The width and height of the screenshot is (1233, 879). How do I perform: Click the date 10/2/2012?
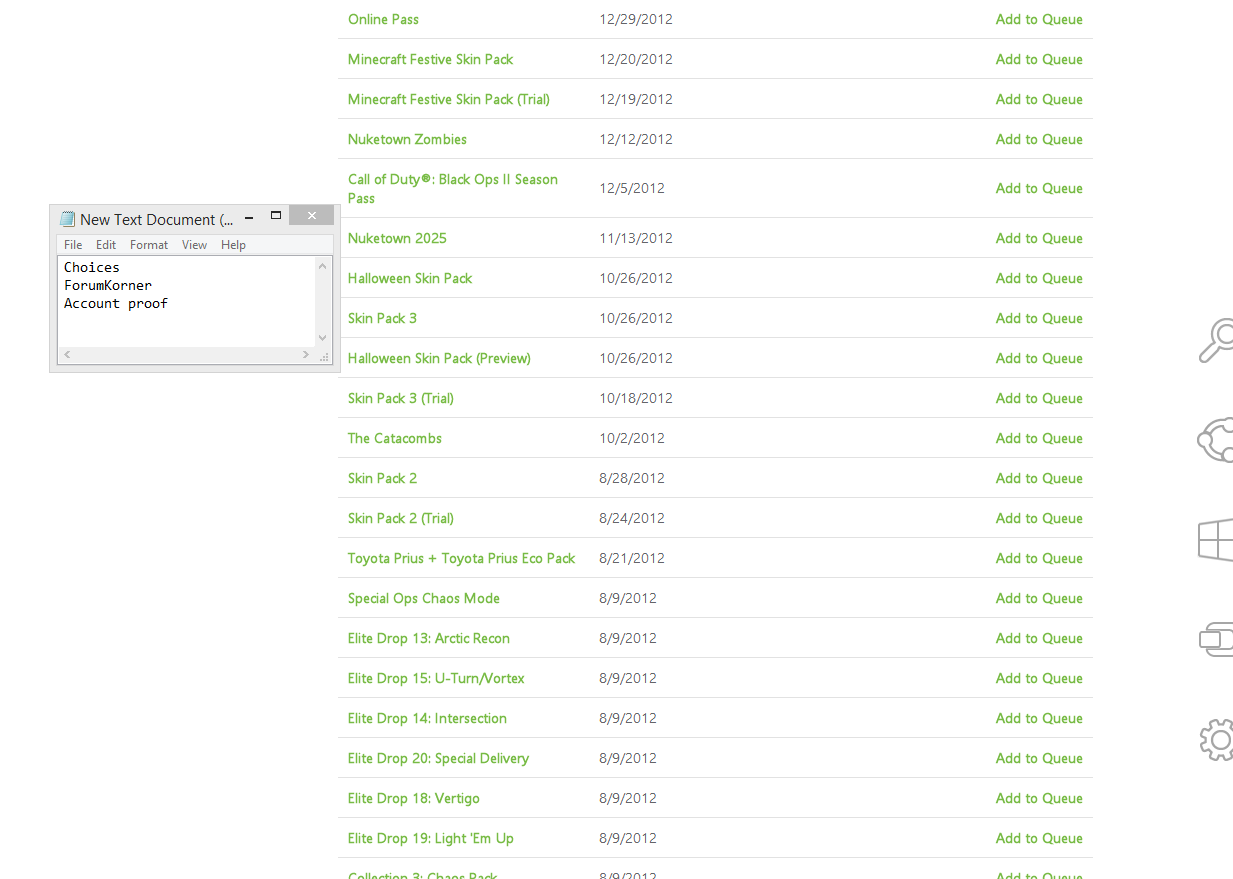[x=632, y=438]
